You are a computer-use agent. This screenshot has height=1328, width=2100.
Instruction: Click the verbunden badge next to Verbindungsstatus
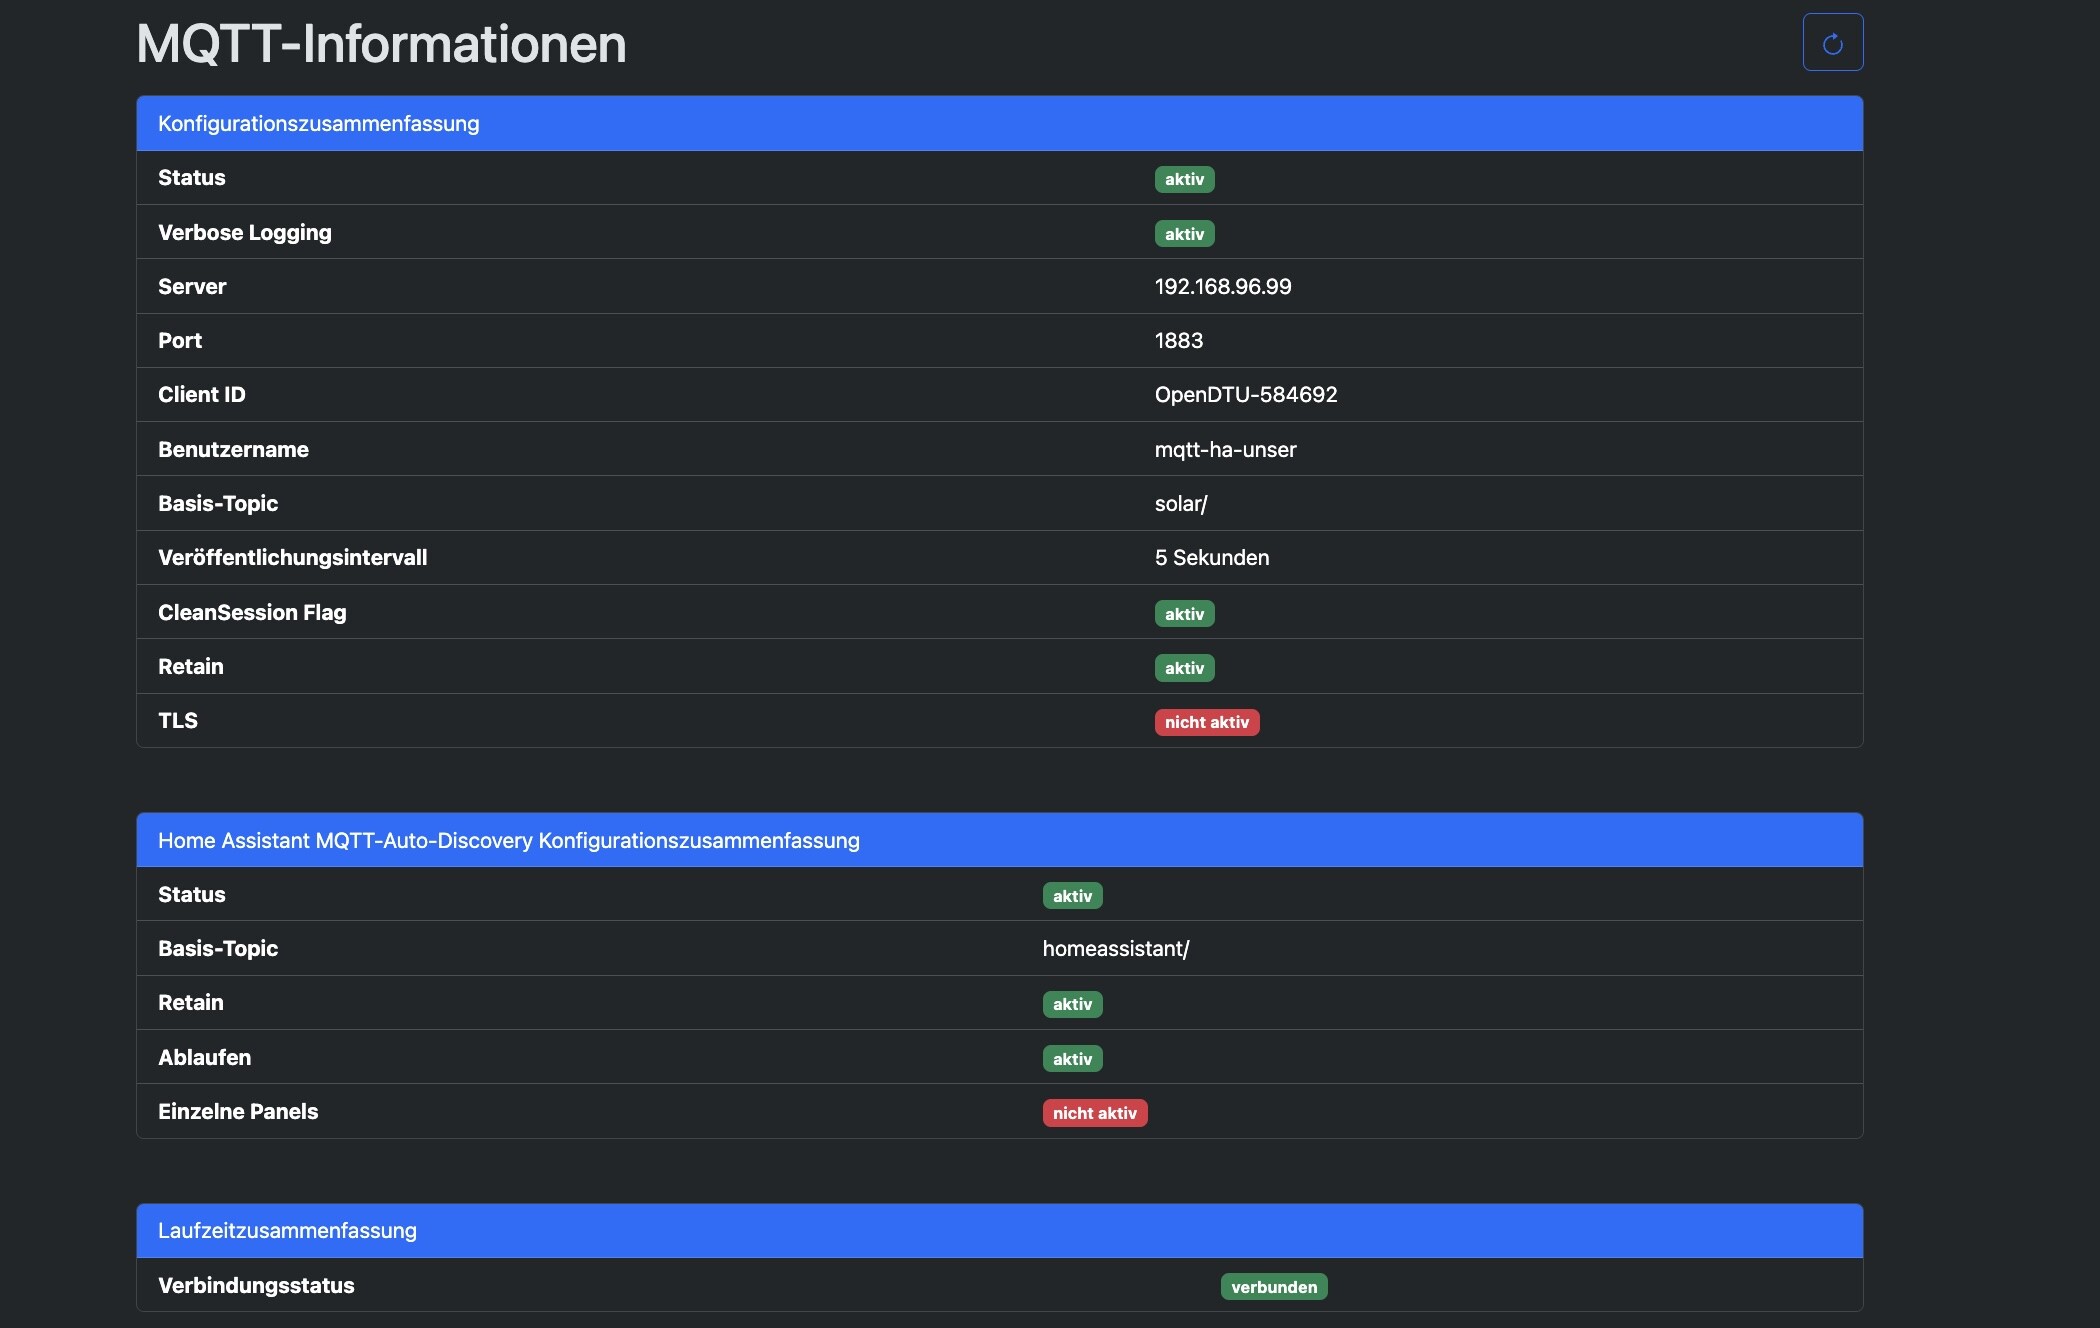[1274, 1287]
